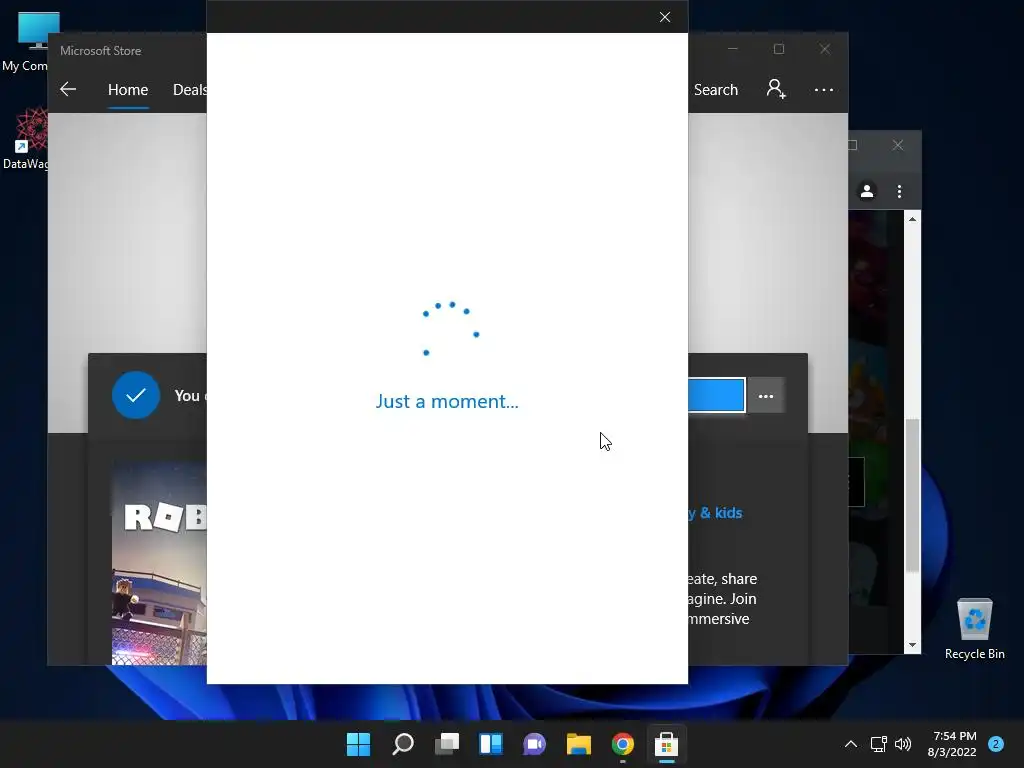Open the Widgets panel from the taskbar
Screen dimensions: 1024x768
click(490, 744)
